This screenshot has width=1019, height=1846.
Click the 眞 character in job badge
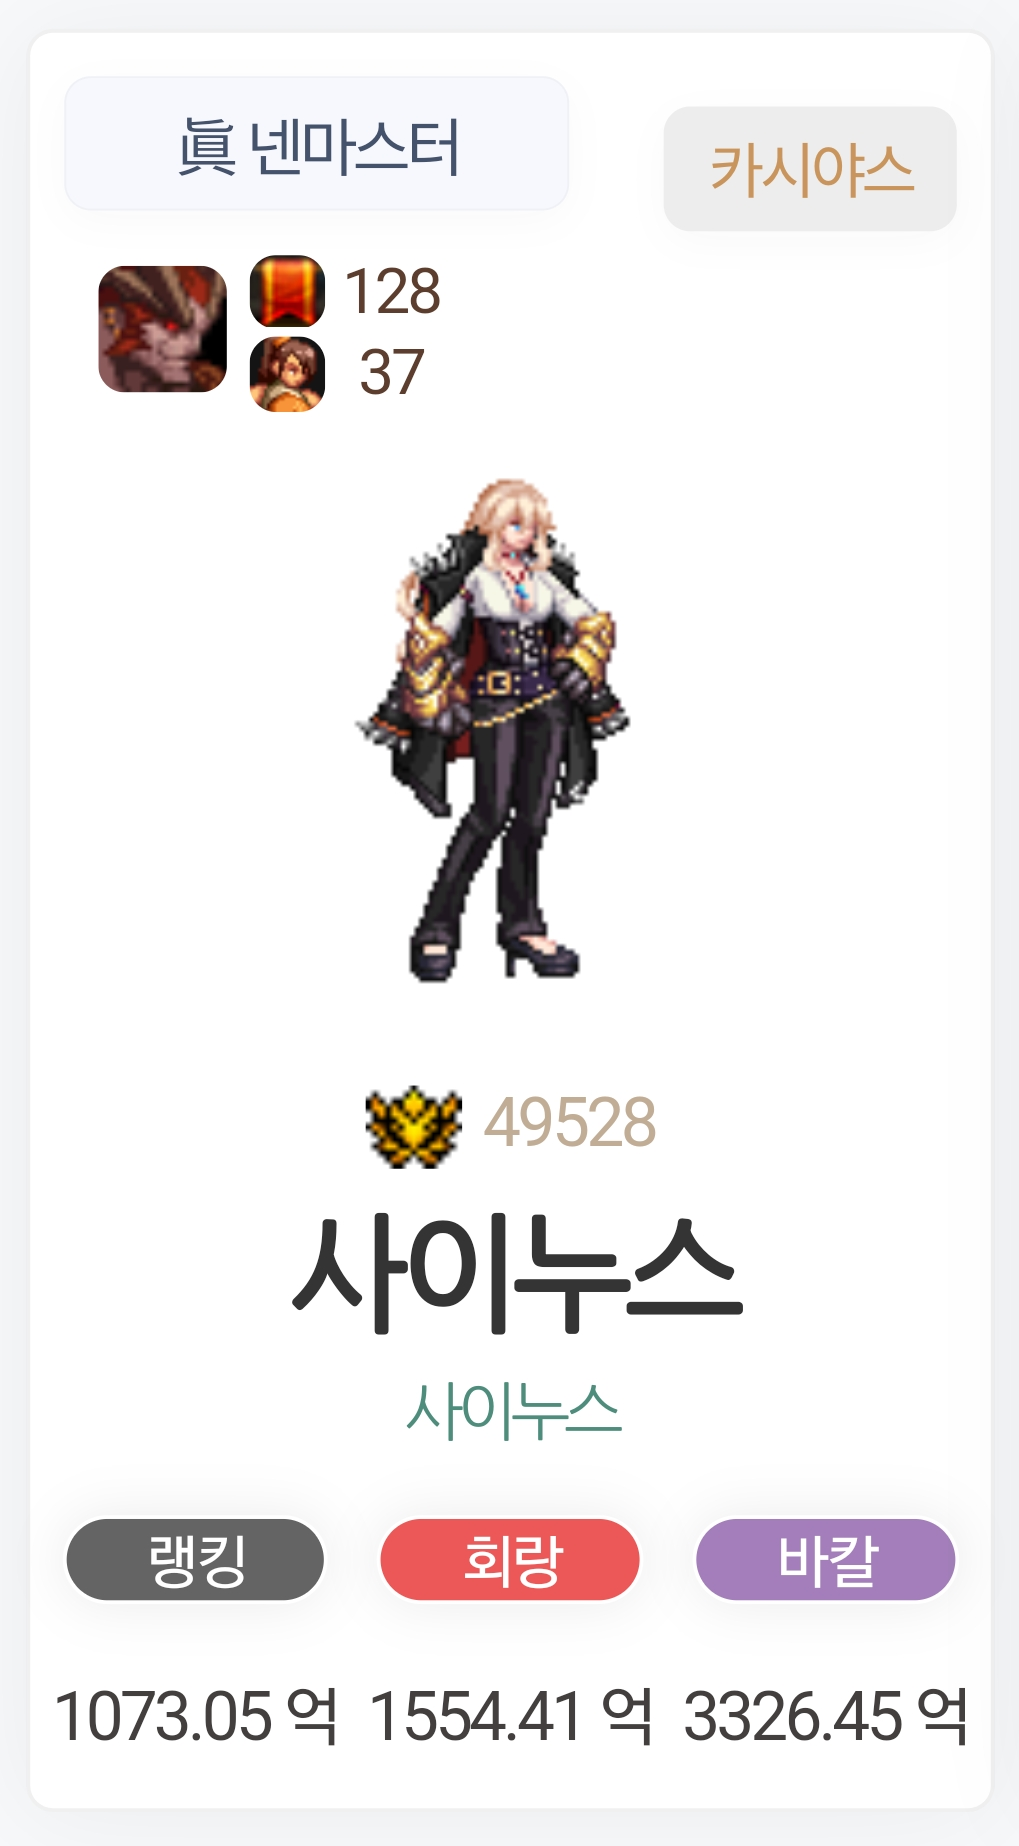pos(207,147)
